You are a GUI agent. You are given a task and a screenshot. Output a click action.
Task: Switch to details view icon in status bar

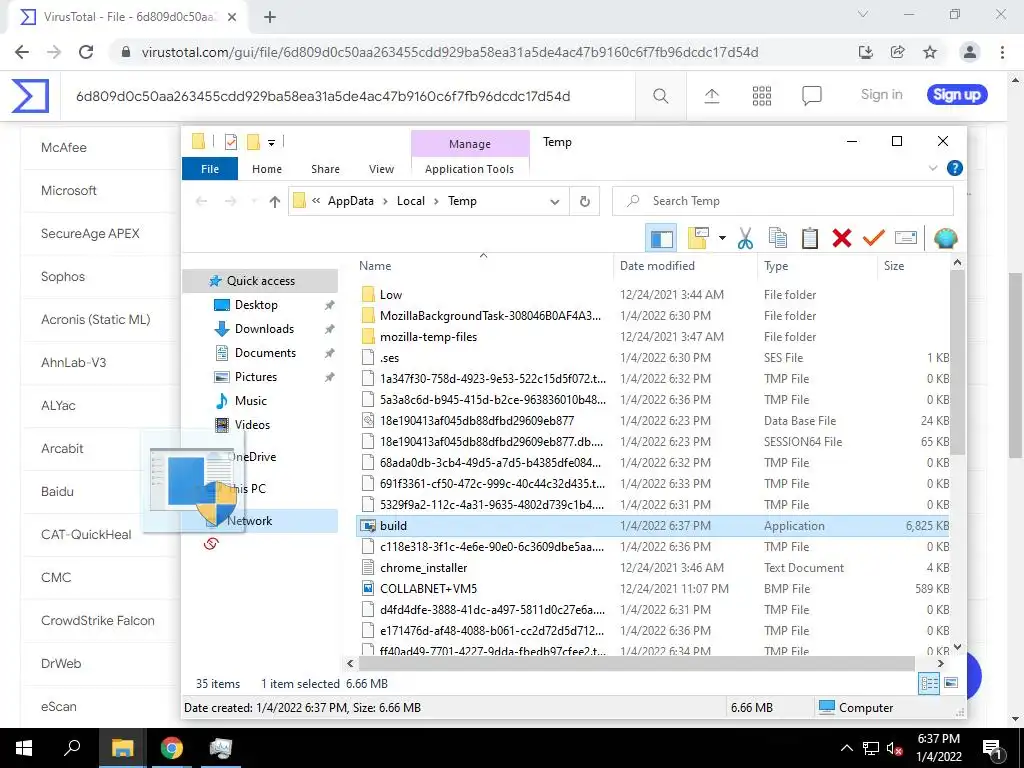tap(929, 683)
